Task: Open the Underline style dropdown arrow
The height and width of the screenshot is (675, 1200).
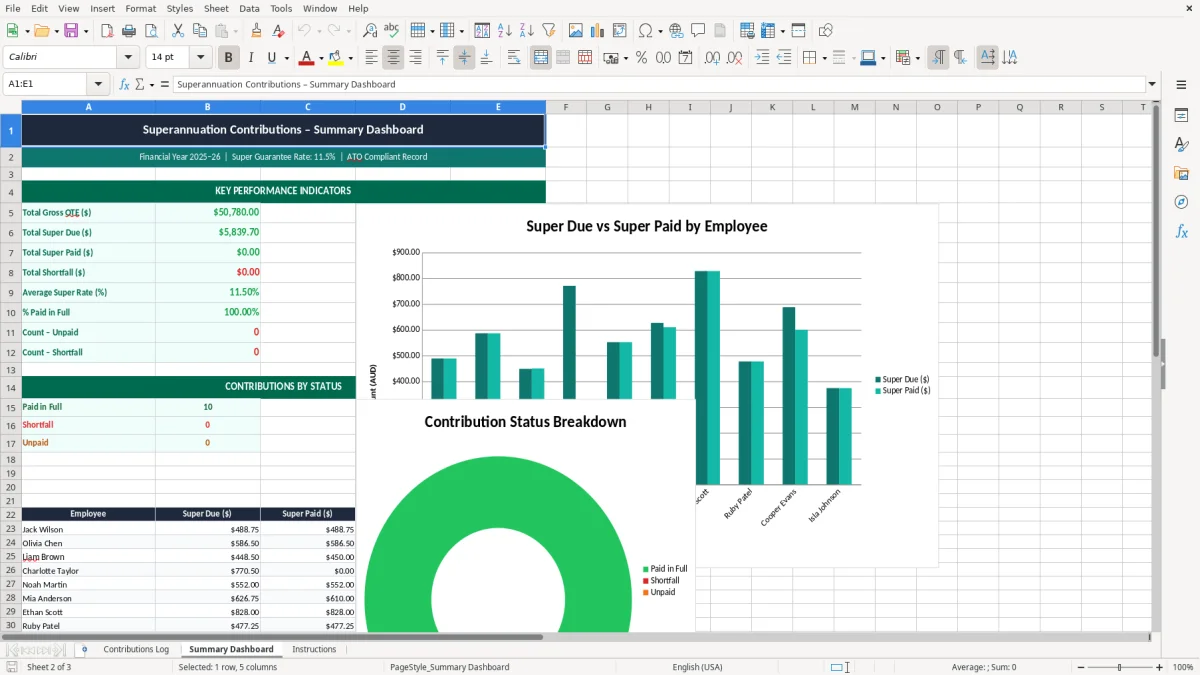Action: tap(286, 58)
